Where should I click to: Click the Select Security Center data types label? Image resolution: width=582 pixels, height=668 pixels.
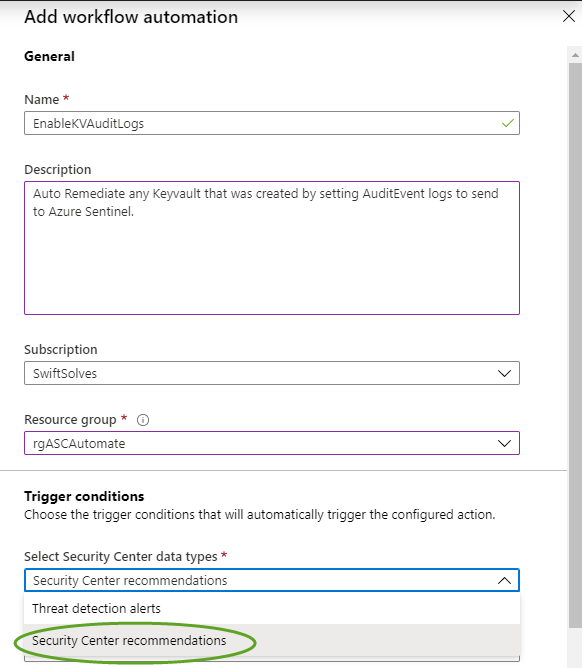pos(121,556)
